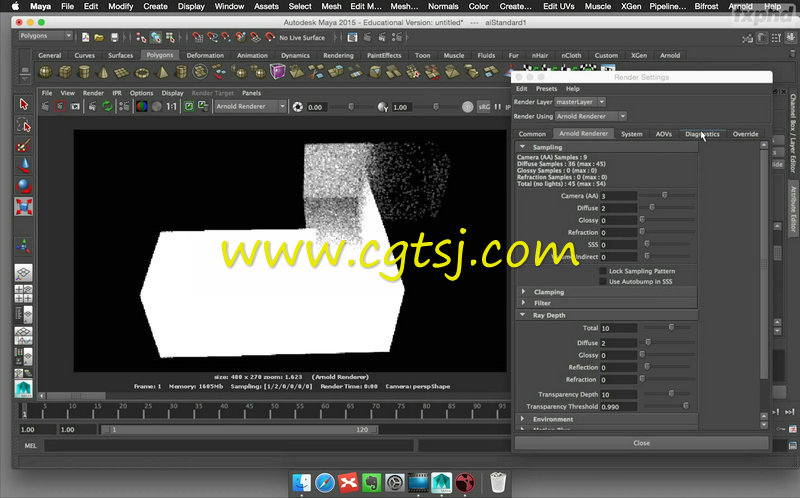Click the snapshot camera icon in Render View
The height and width of the screenshot is (498, 800).
(x=76, y=107)
